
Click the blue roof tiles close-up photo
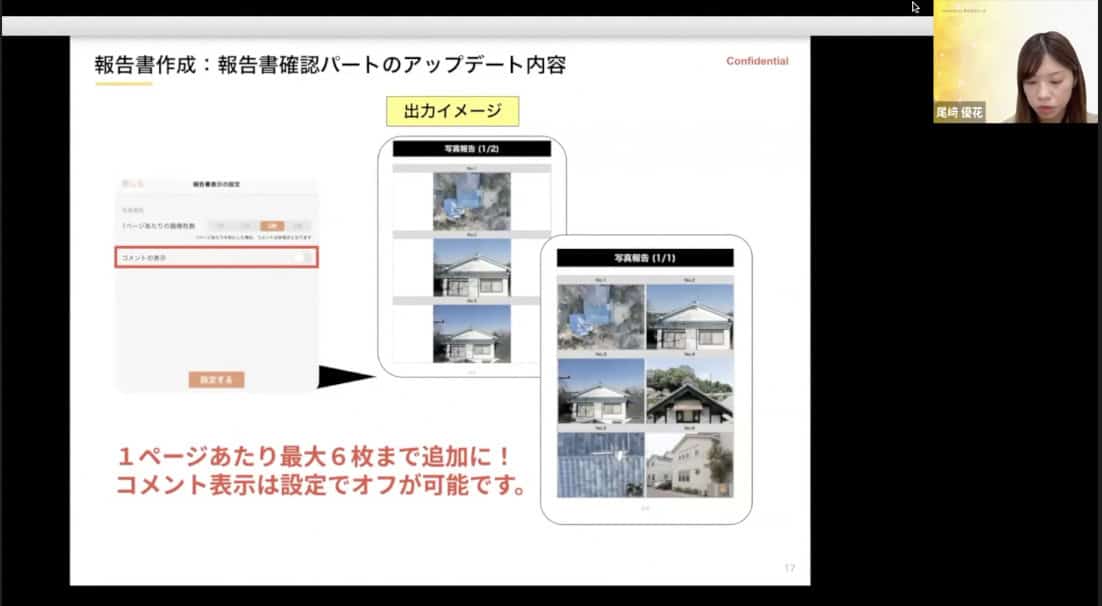coord(600,463)
